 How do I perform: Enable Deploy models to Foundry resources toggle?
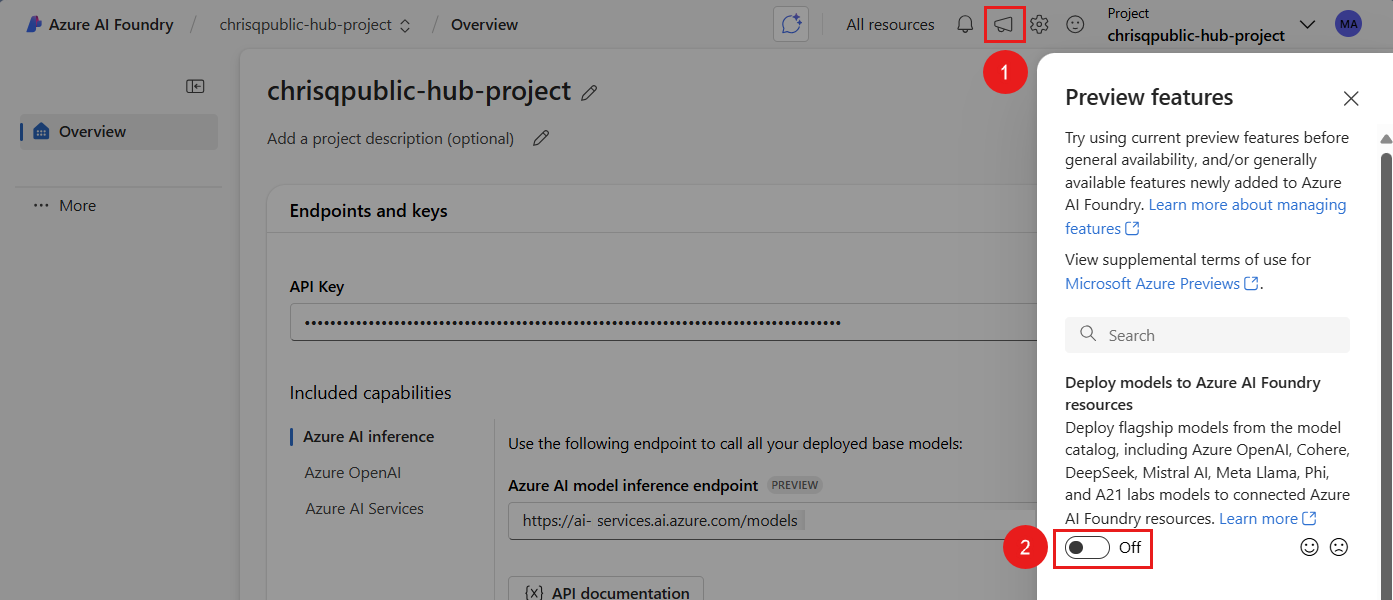tap(1087, 547)
